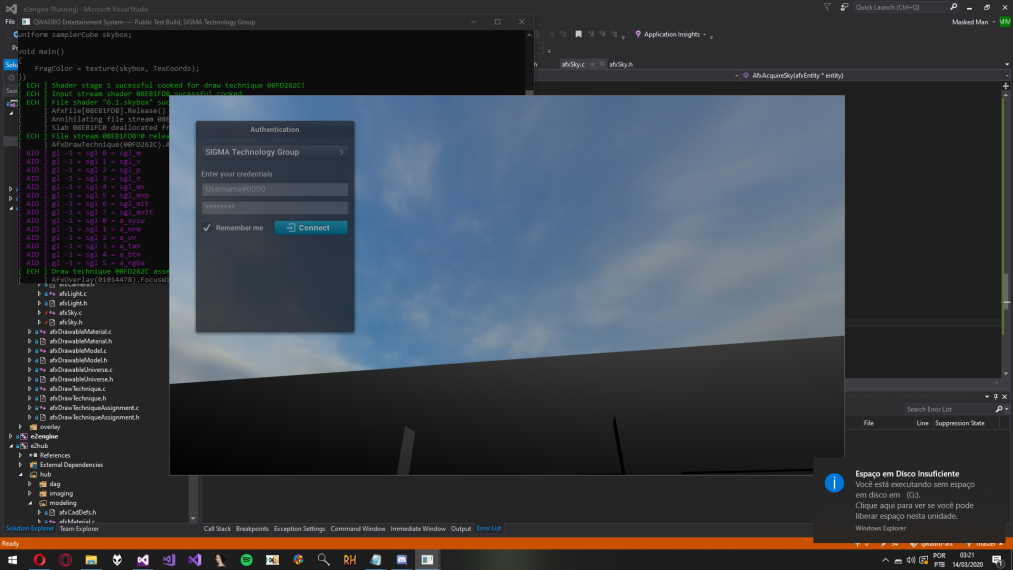
Task: Sort error list by Line column
Action: coord(922,423)
